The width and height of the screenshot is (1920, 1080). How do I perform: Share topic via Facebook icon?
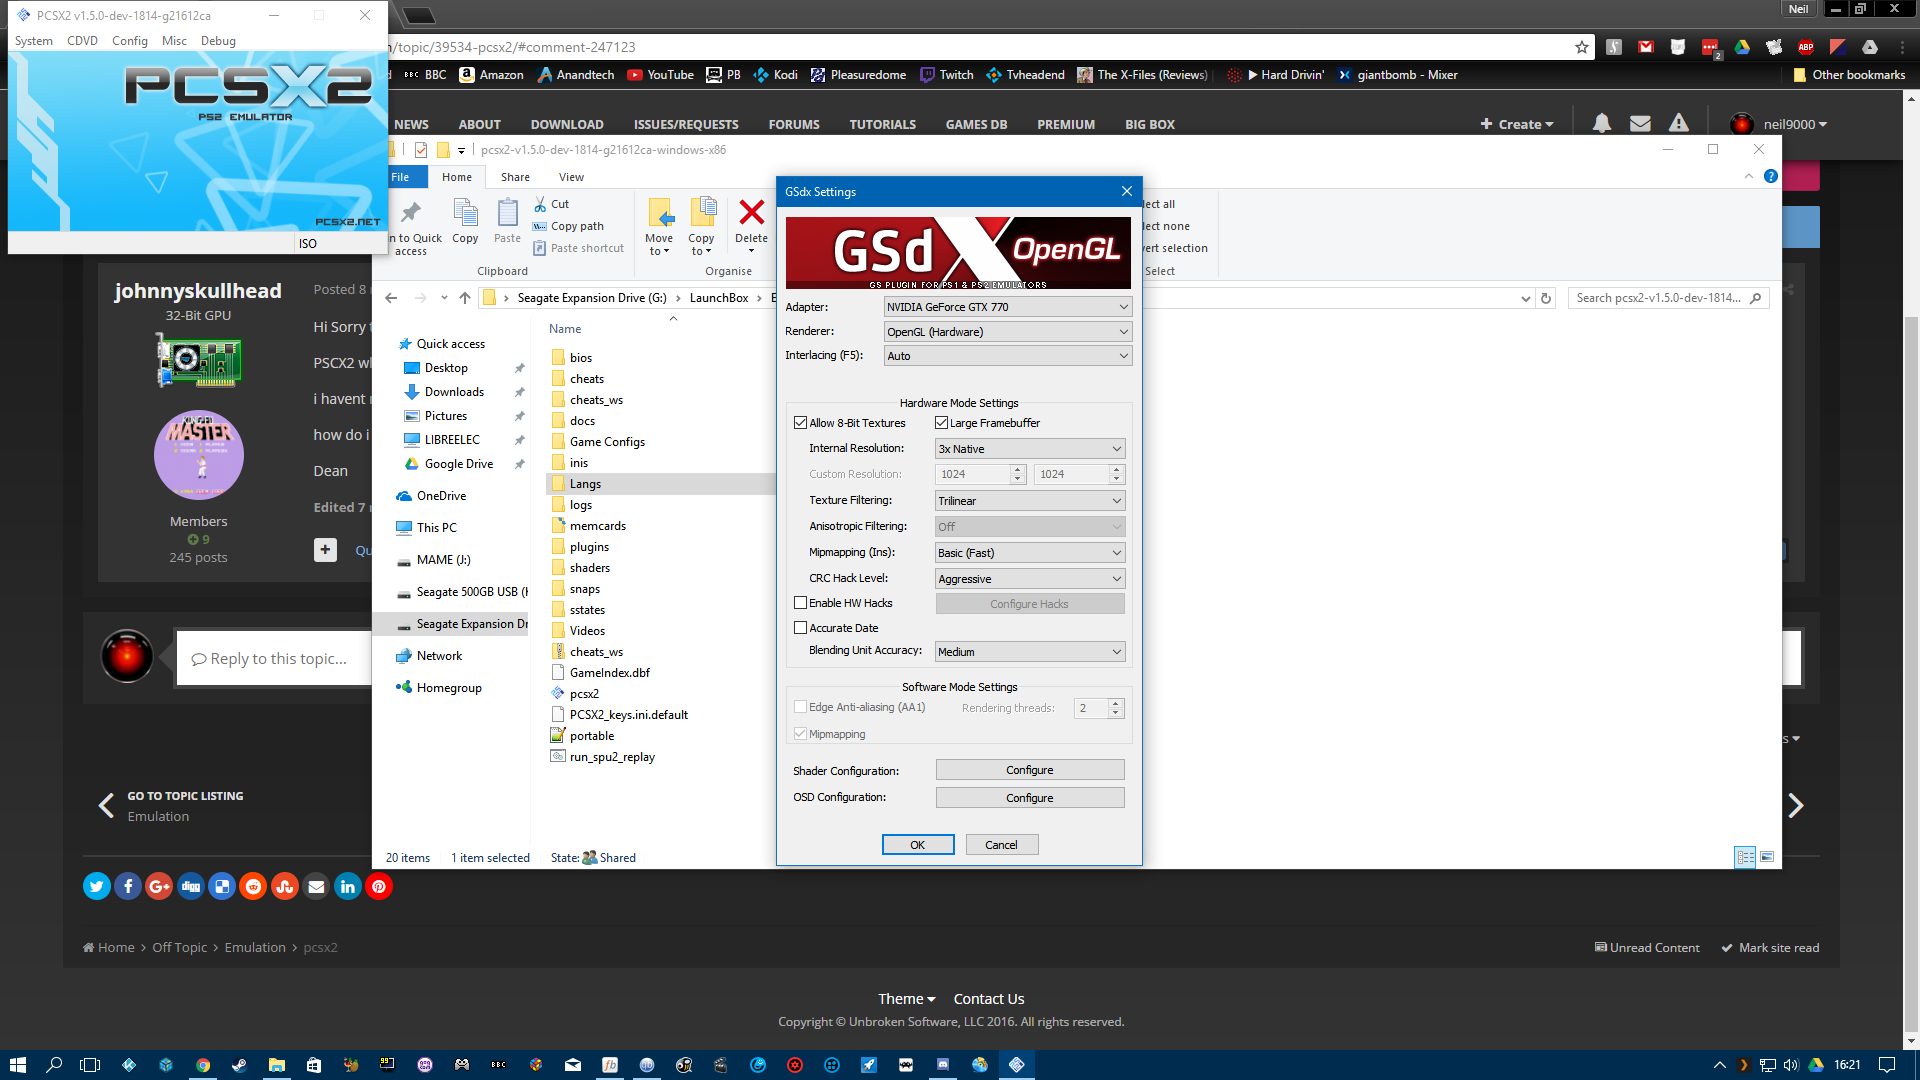[x=128, y=886]
